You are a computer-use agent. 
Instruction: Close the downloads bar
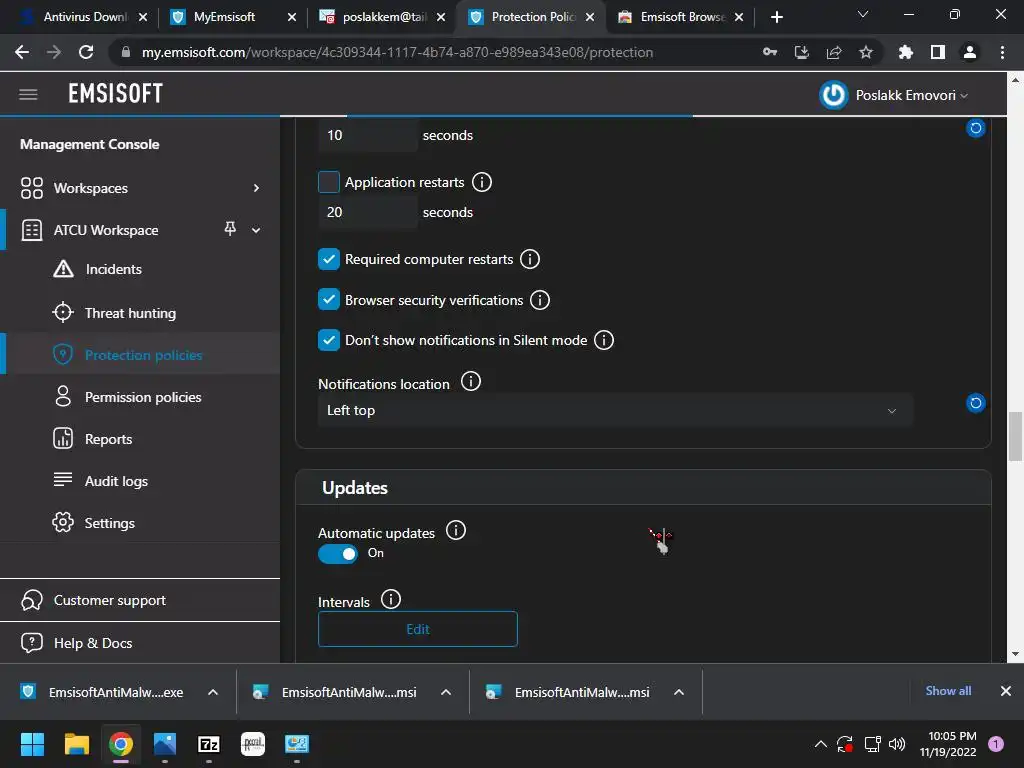[1006, 691]
